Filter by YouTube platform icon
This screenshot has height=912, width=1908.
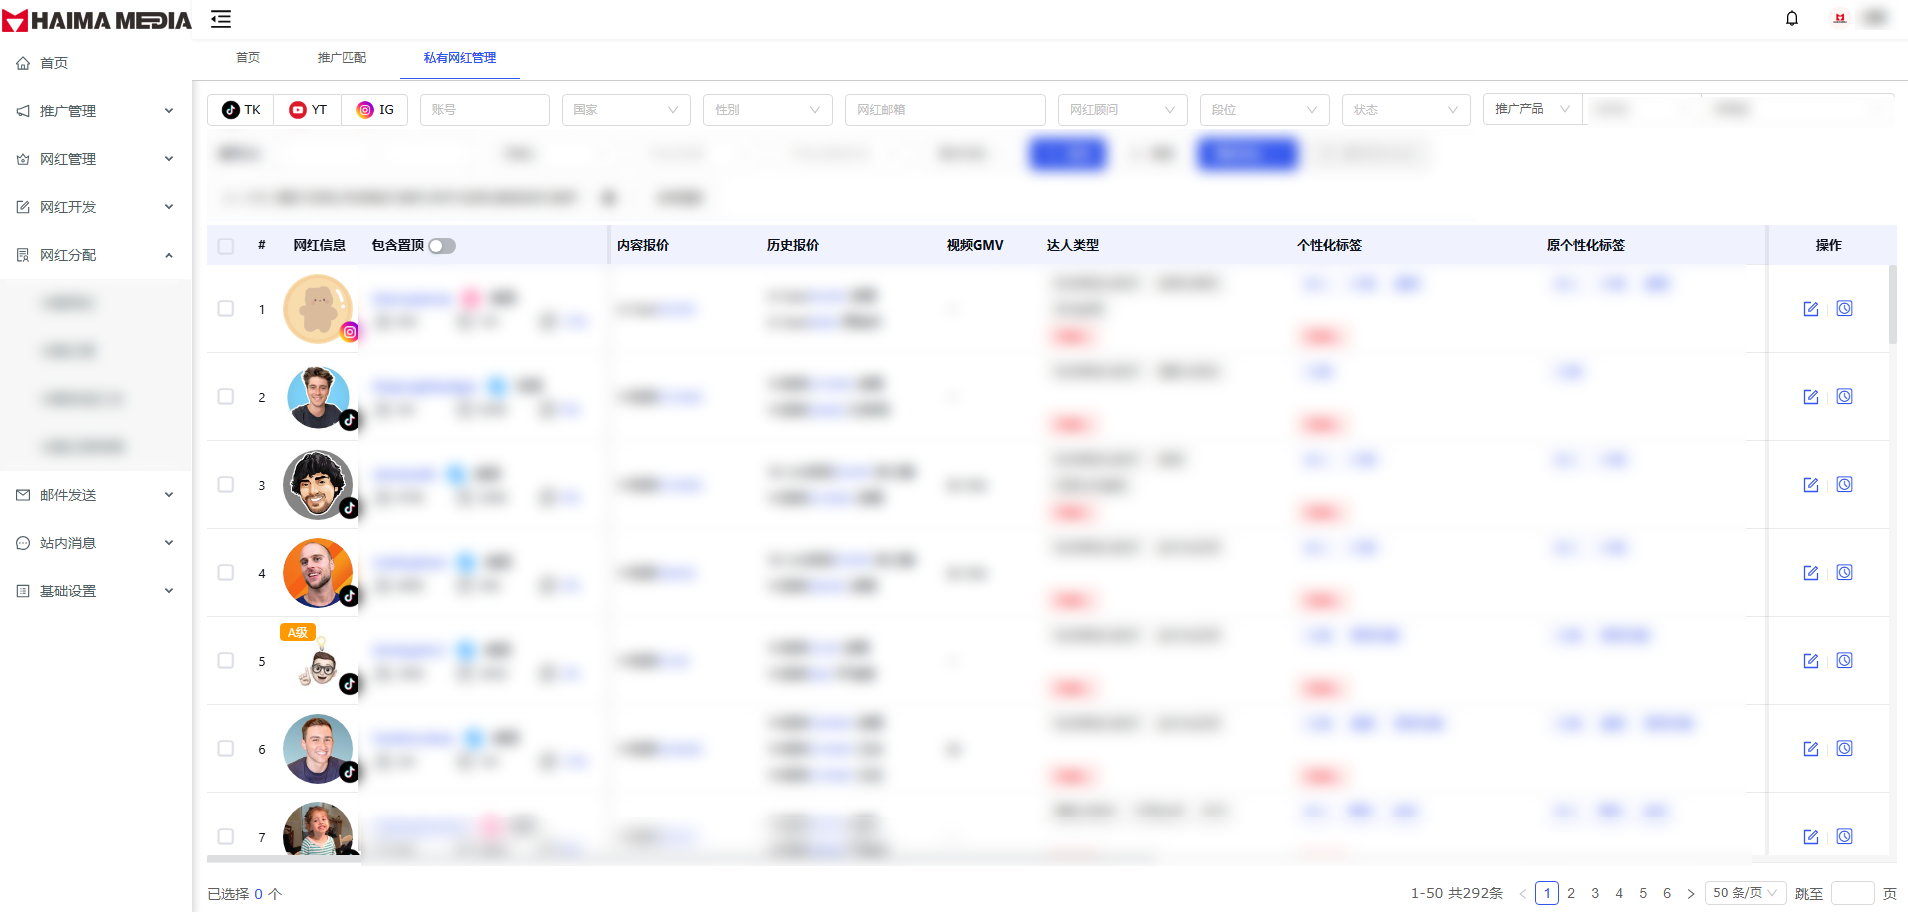coord(308,110)
